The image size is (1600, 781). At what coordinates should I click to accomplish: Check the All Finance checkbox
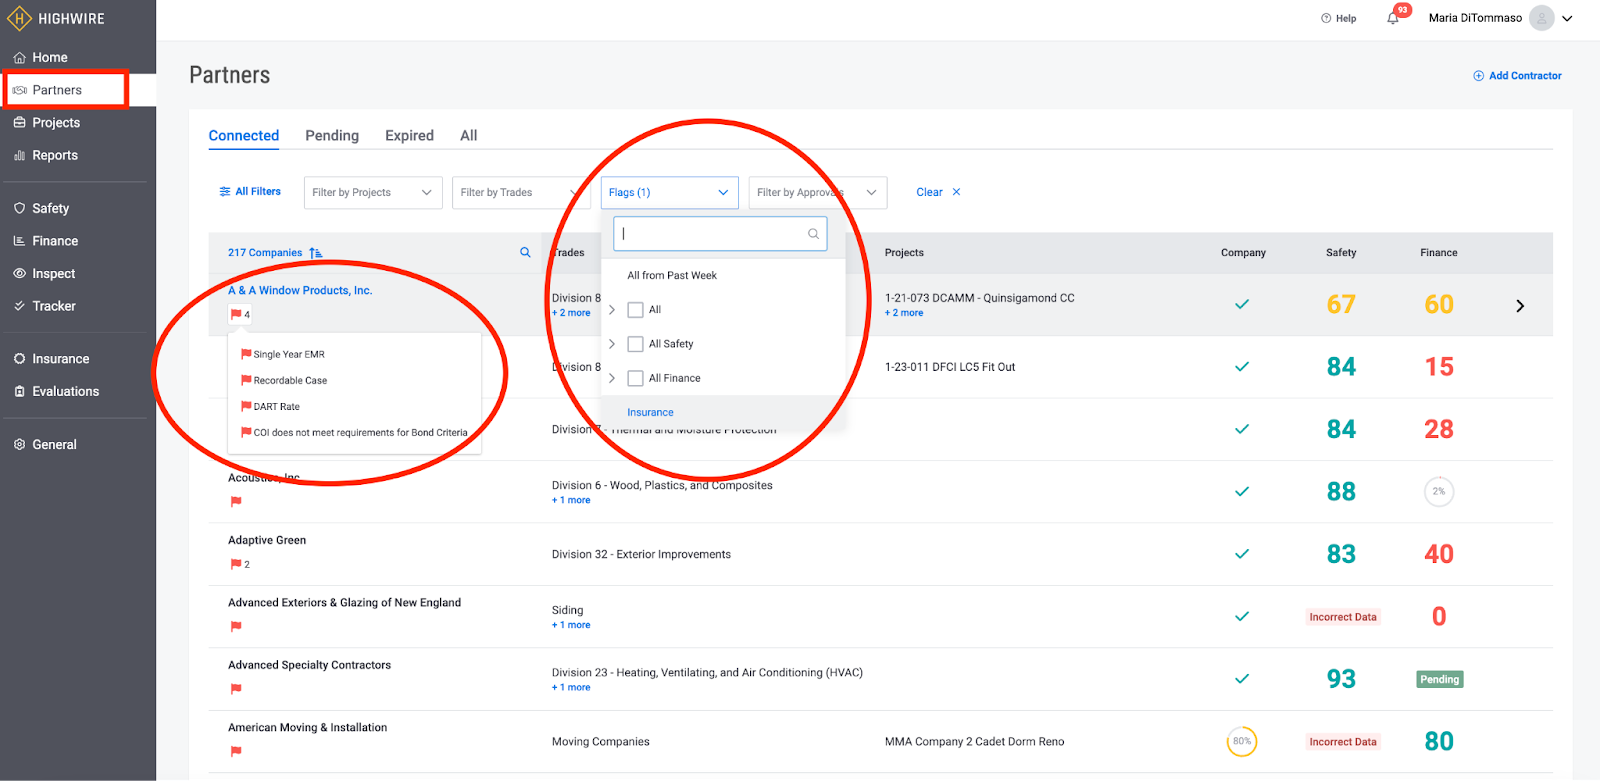[x=635, y=378]
